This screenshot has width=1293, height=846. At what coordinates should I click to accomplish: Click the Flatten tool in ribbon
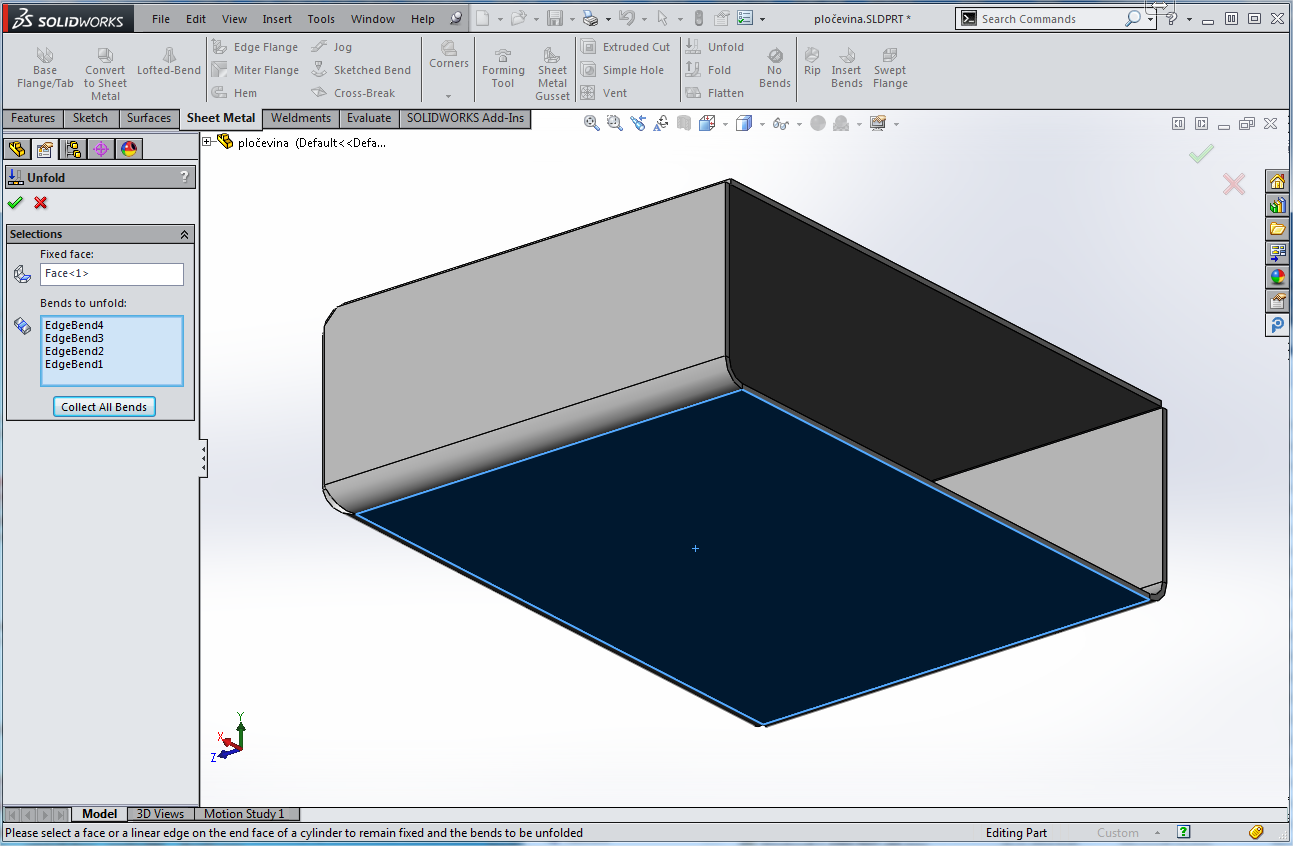point(715,93)
